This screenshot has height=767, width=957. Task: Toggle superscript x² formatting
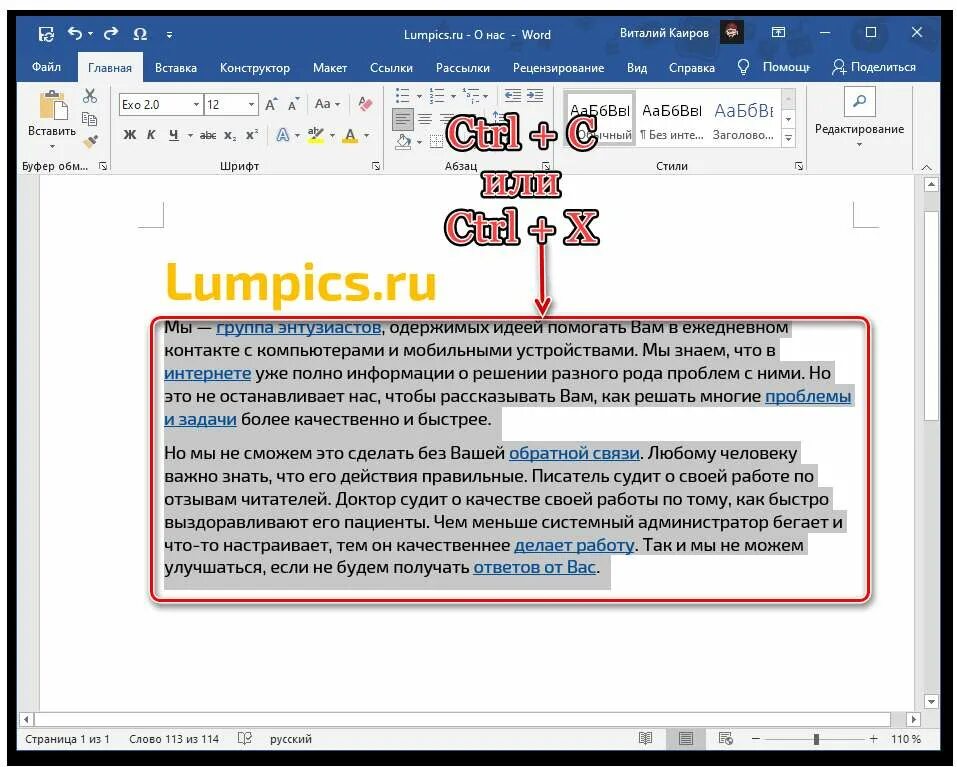coord(251,135)
